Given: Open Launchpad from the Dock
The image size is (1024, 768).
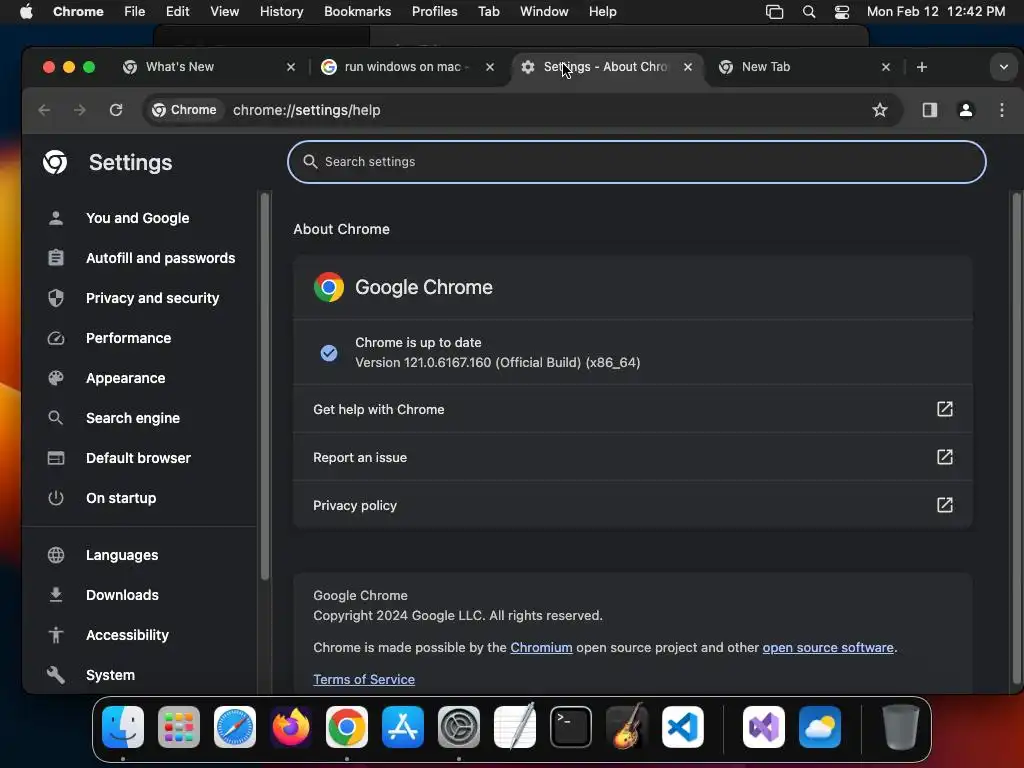Looking at the screenshot, I should pyautogui.click(x=179, y=727).
